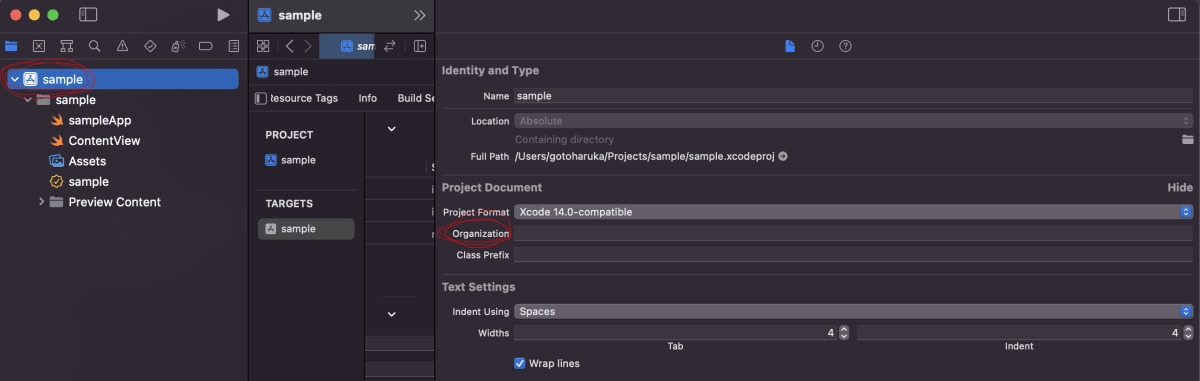Toggle the Wrap lines checkbox

coord(520,363)
